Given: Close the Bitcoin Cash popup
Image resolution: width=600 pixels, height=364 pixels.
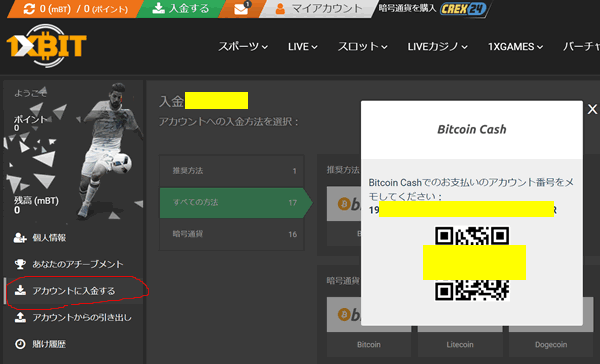Looking at the screenshot, I should tap(592, 109).
